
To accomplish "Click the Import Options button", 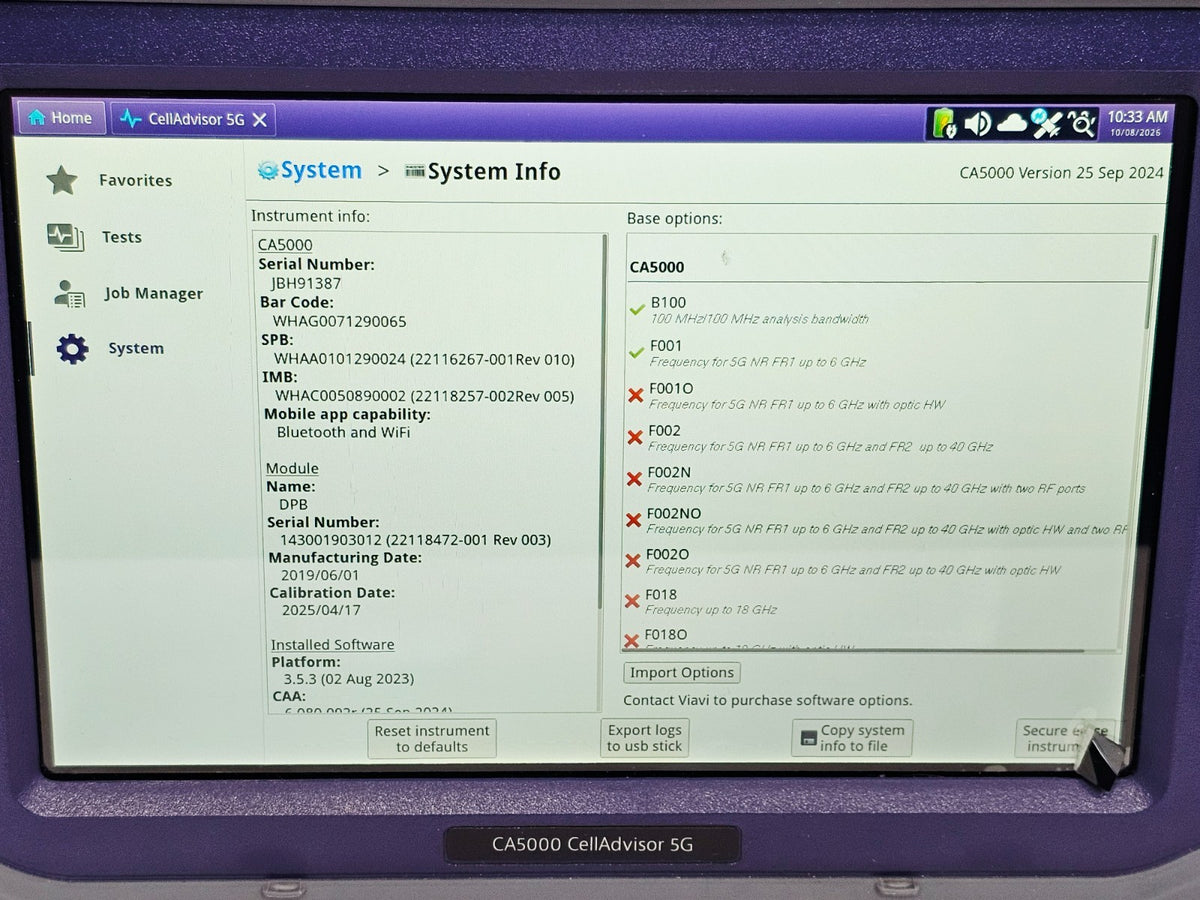I will 682,673.
